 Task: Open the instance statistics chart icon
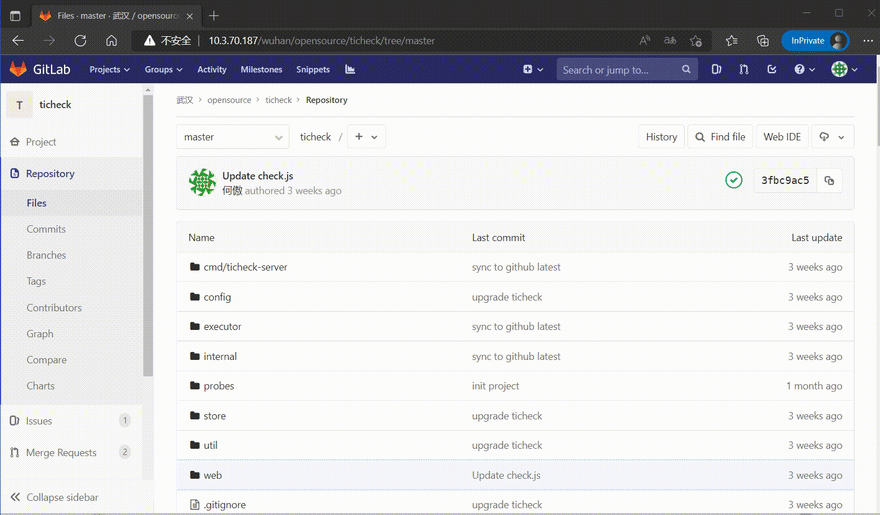coord(350,70)
